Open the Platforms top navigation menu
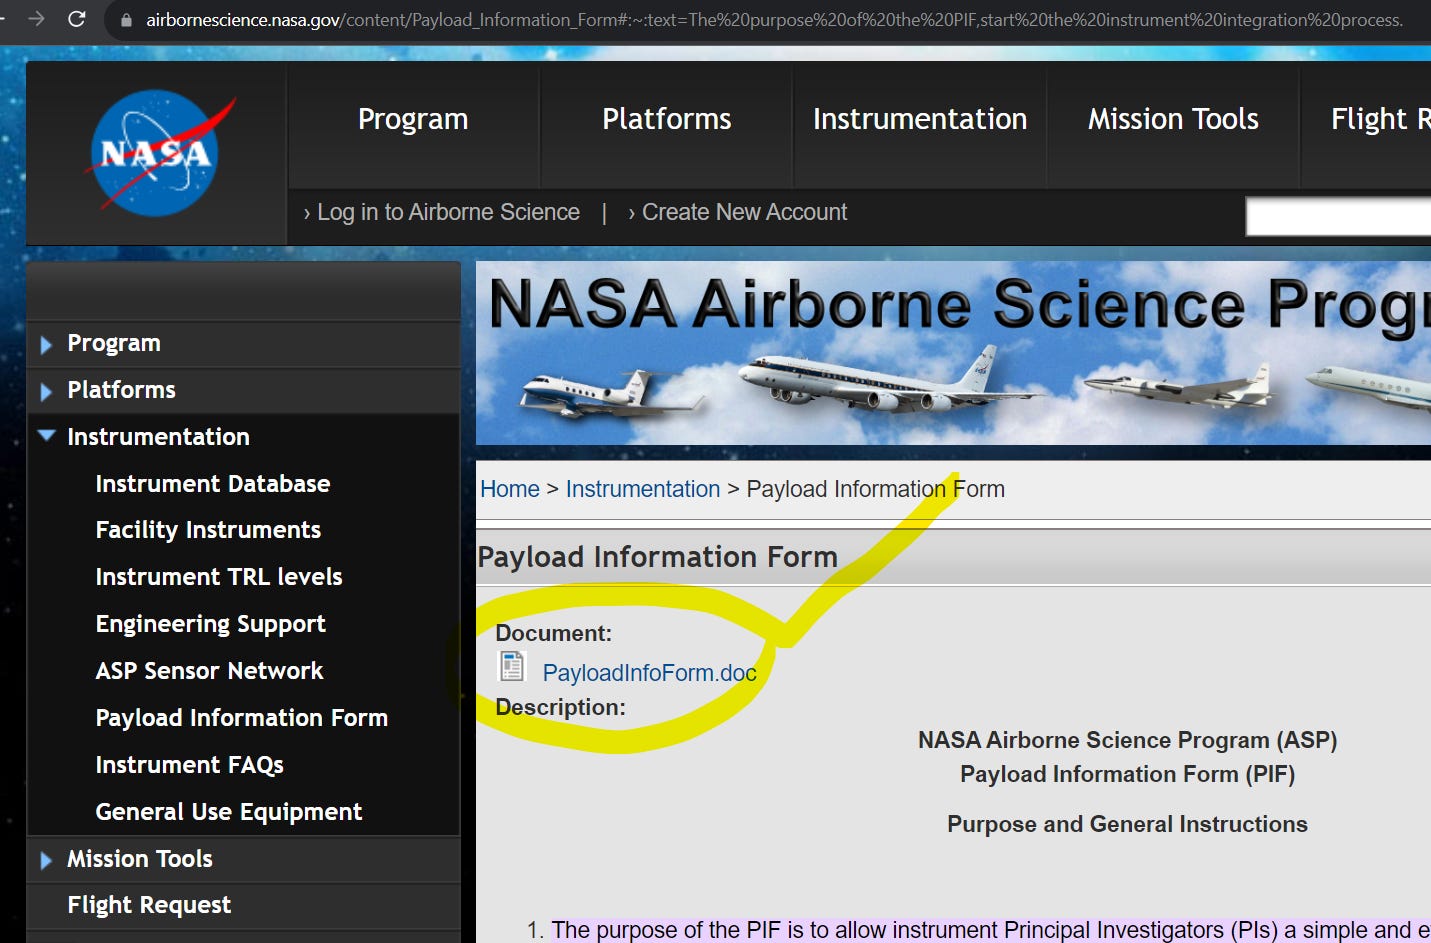 pos(666,119)
